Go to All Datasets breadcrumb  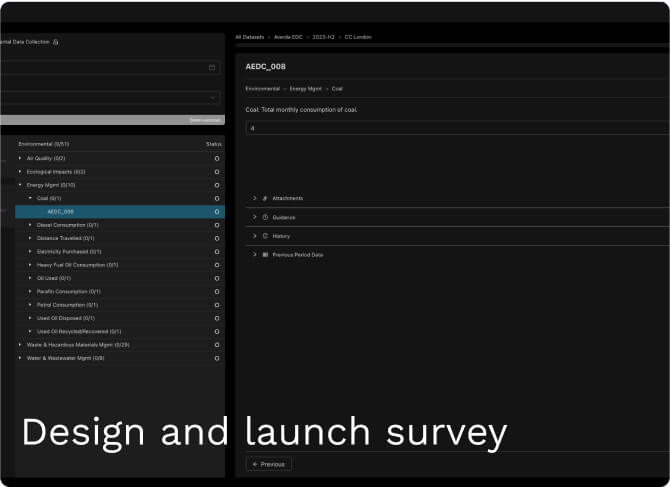[x=250, y=37]
